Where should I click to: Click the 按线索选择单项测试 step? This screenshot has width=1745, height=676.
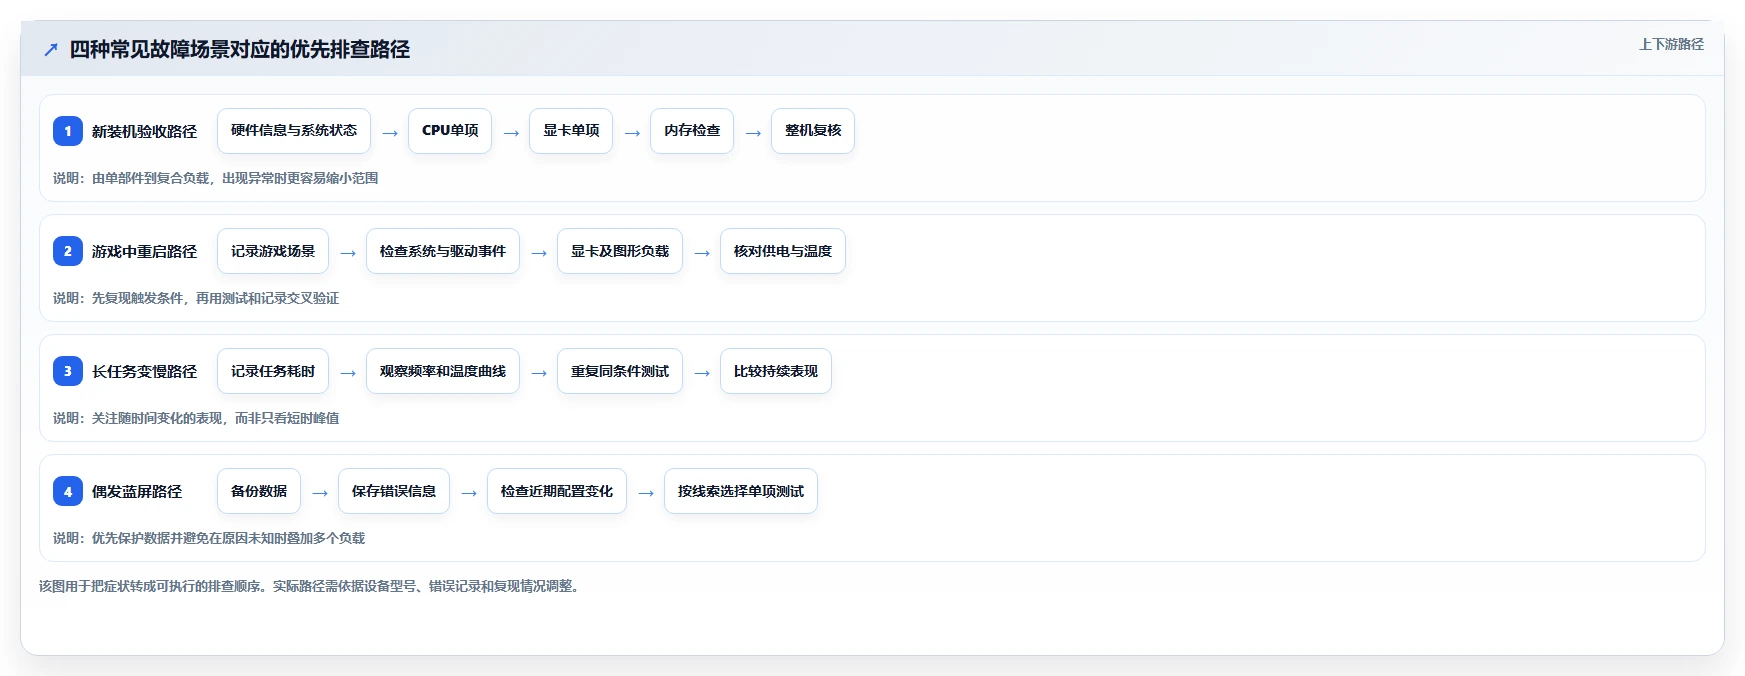tap(741, 491)
